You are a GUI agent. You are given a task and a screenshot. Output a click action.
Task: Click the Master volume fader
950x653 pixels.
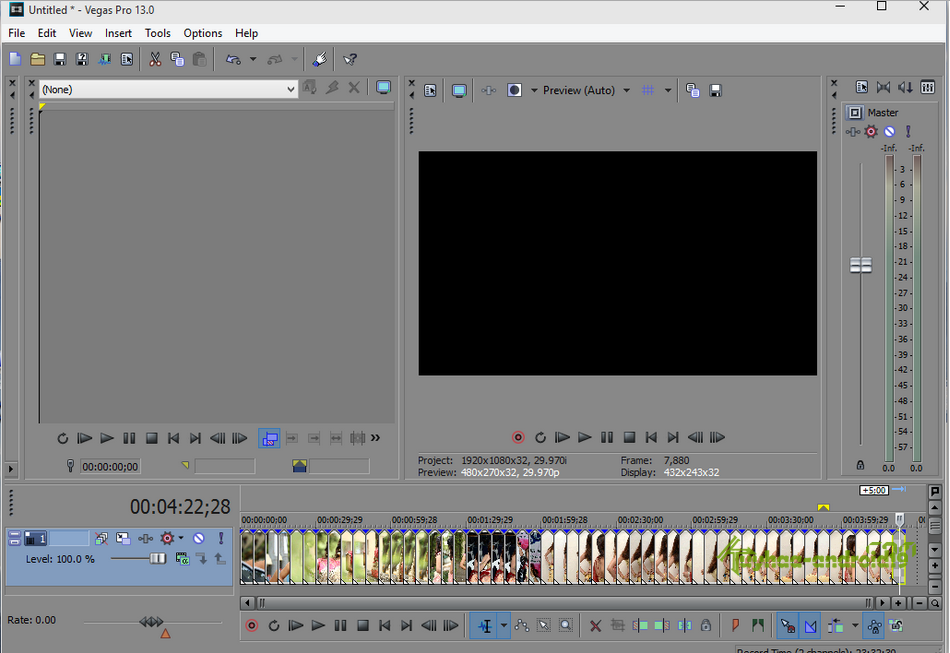click(x=860, y=264)
